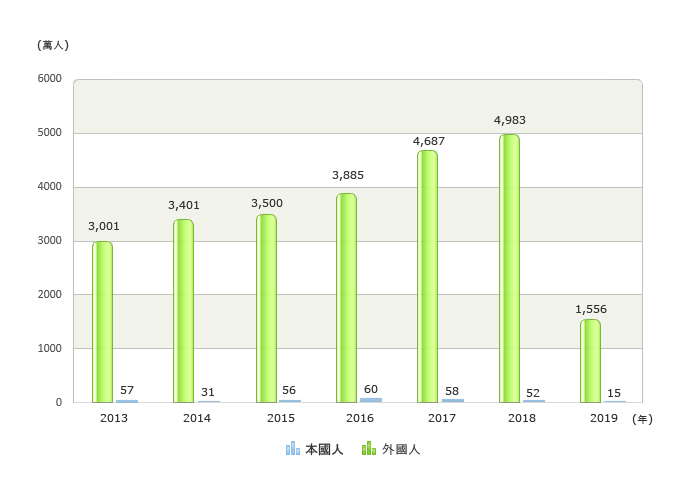This screenshot has width=680, height=480.
Task: Click the blue 2017 bar
Action: 453,401
